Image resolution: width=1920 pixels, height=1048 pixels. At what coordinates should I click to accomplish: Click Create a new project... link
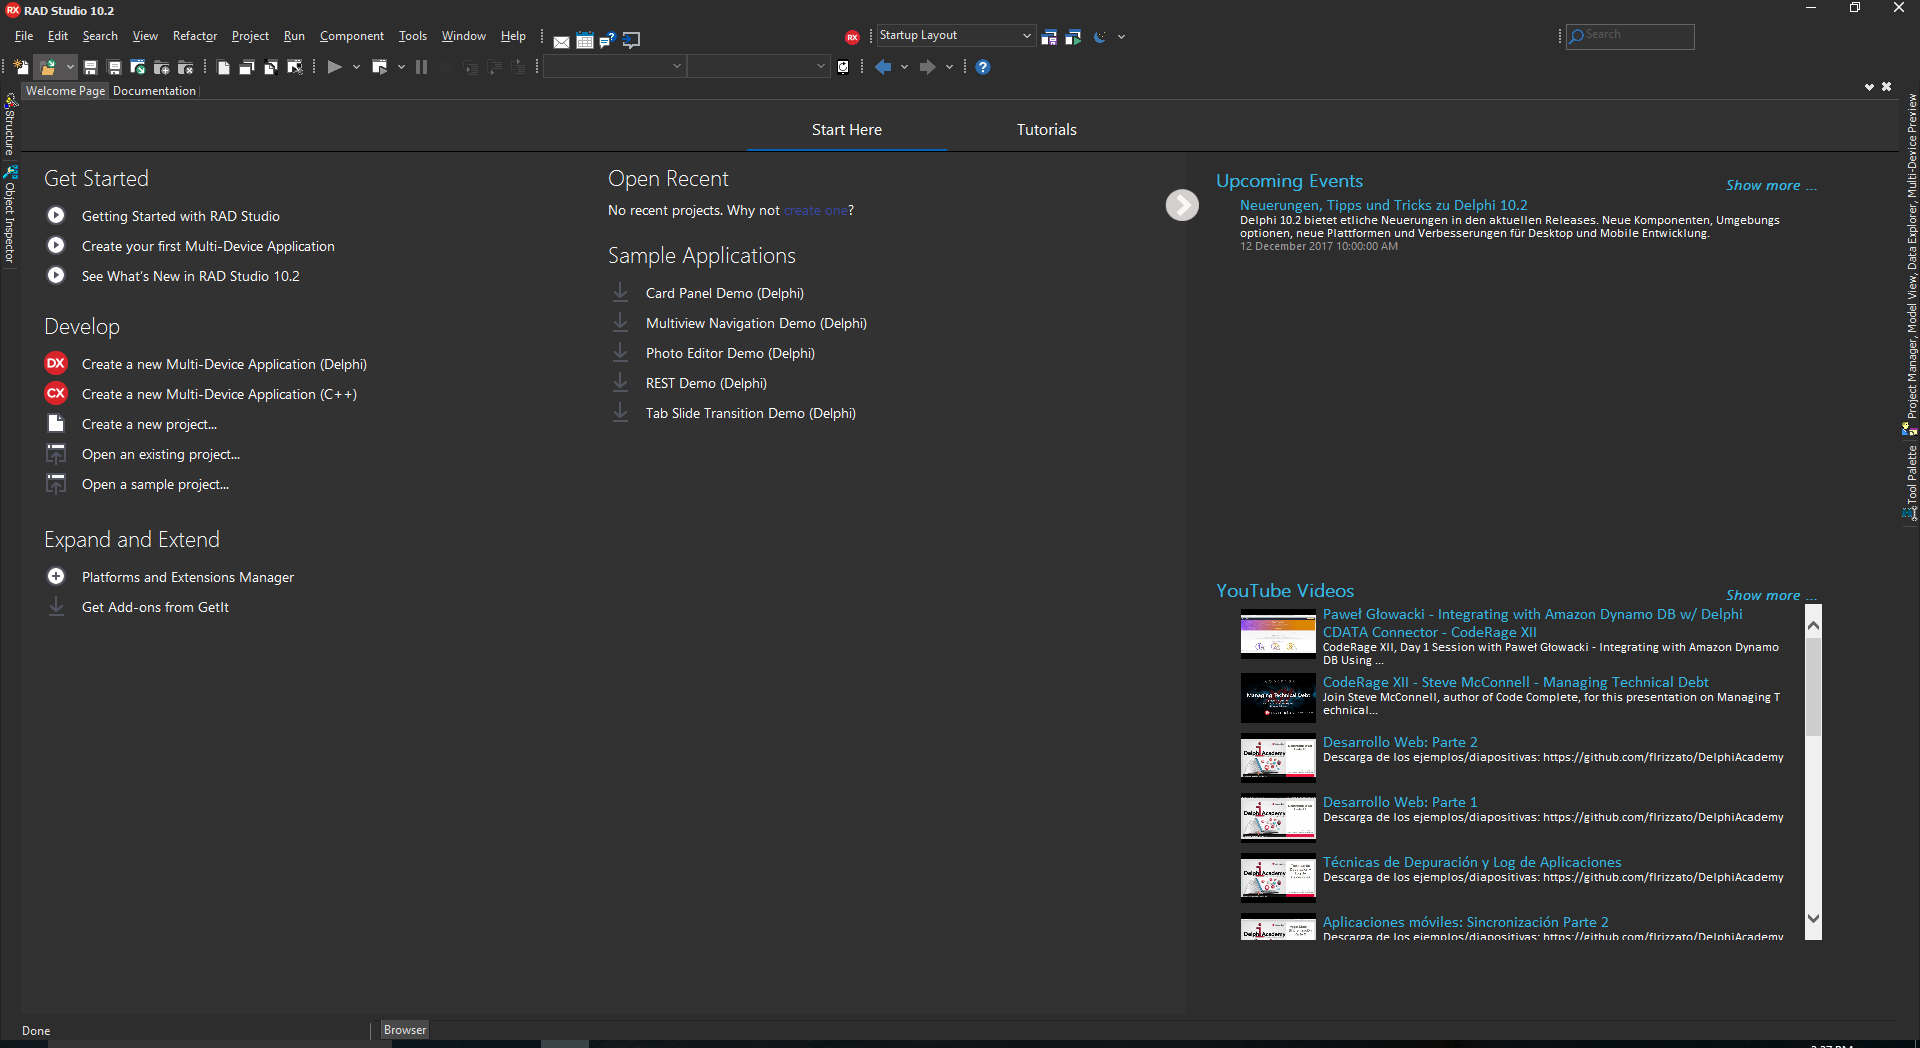pyautogui.click(x=149, y=424)
